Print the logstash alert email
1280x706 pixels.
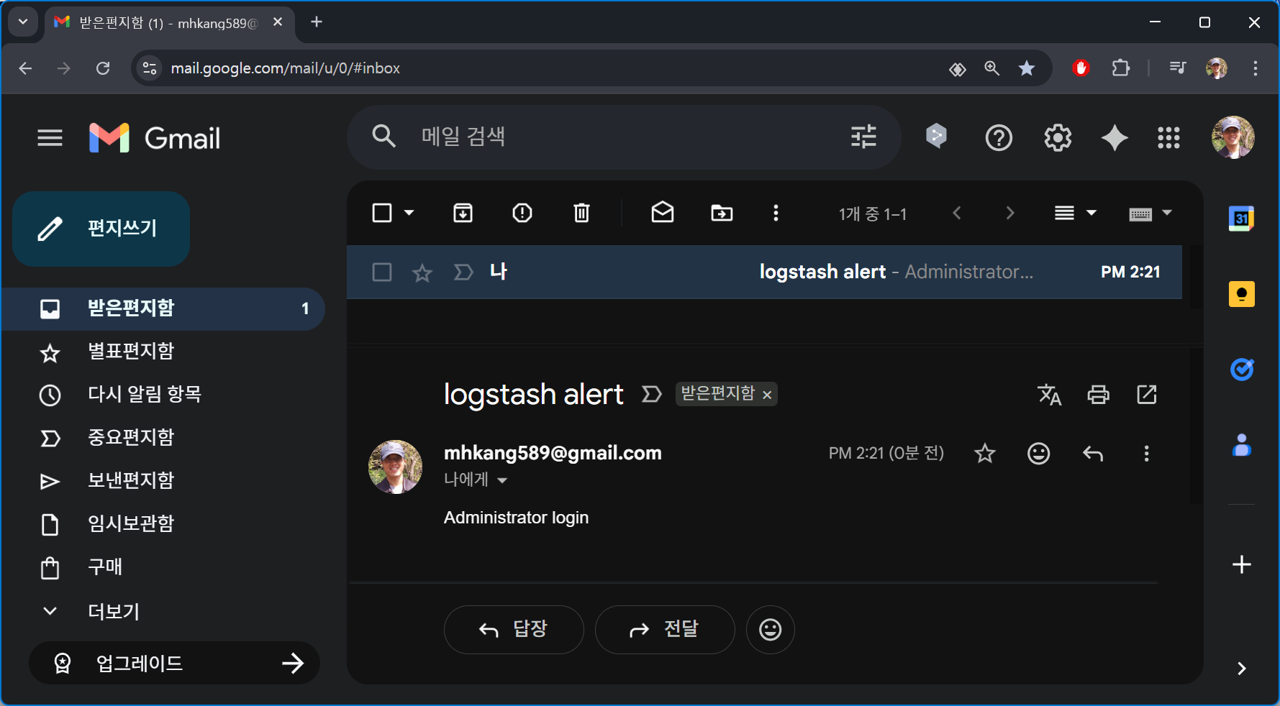click(x=1098, y=394)
